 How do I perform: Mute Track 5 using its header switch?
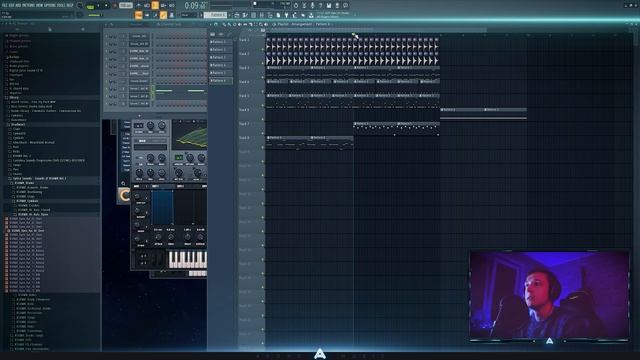click(x=263, y=105)
